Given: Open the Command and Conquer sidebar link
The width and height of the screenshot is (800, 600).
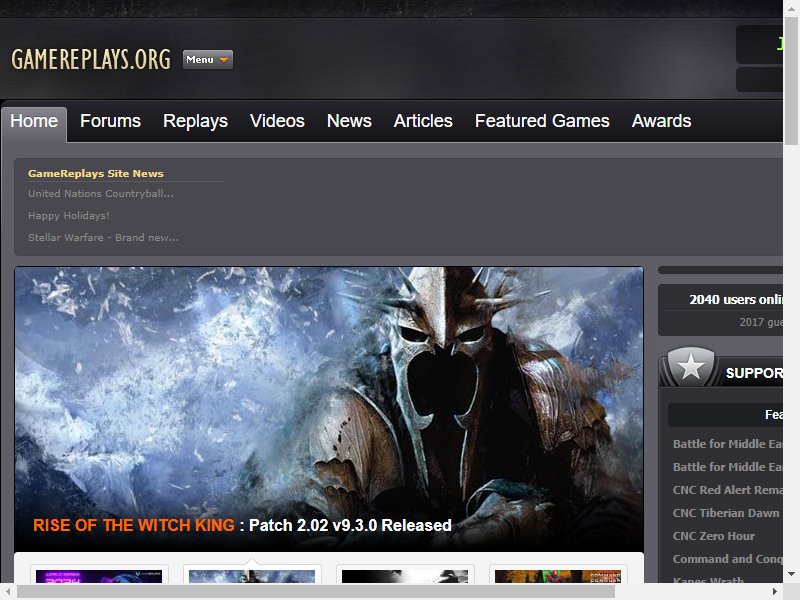Looking at the screenshot, I should point(728,559).
